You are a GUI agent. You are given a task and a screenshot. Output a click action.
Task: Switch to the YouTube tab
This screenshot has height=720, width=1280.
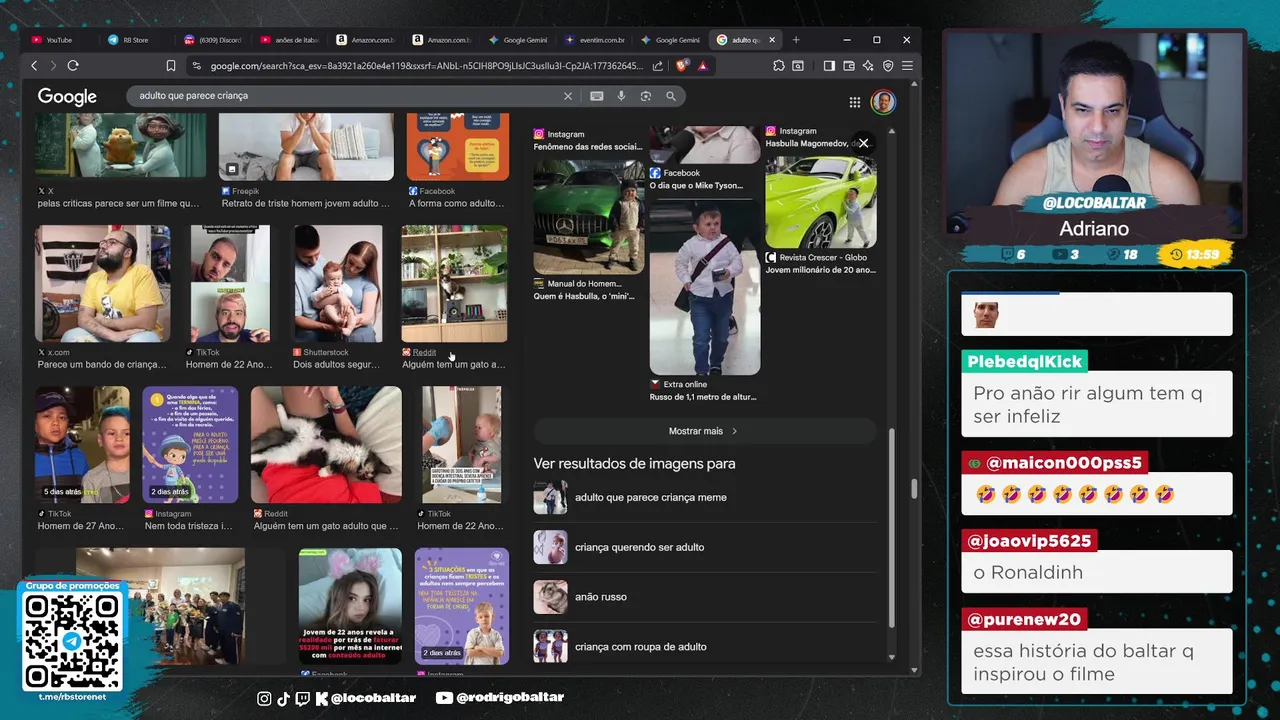59,40
